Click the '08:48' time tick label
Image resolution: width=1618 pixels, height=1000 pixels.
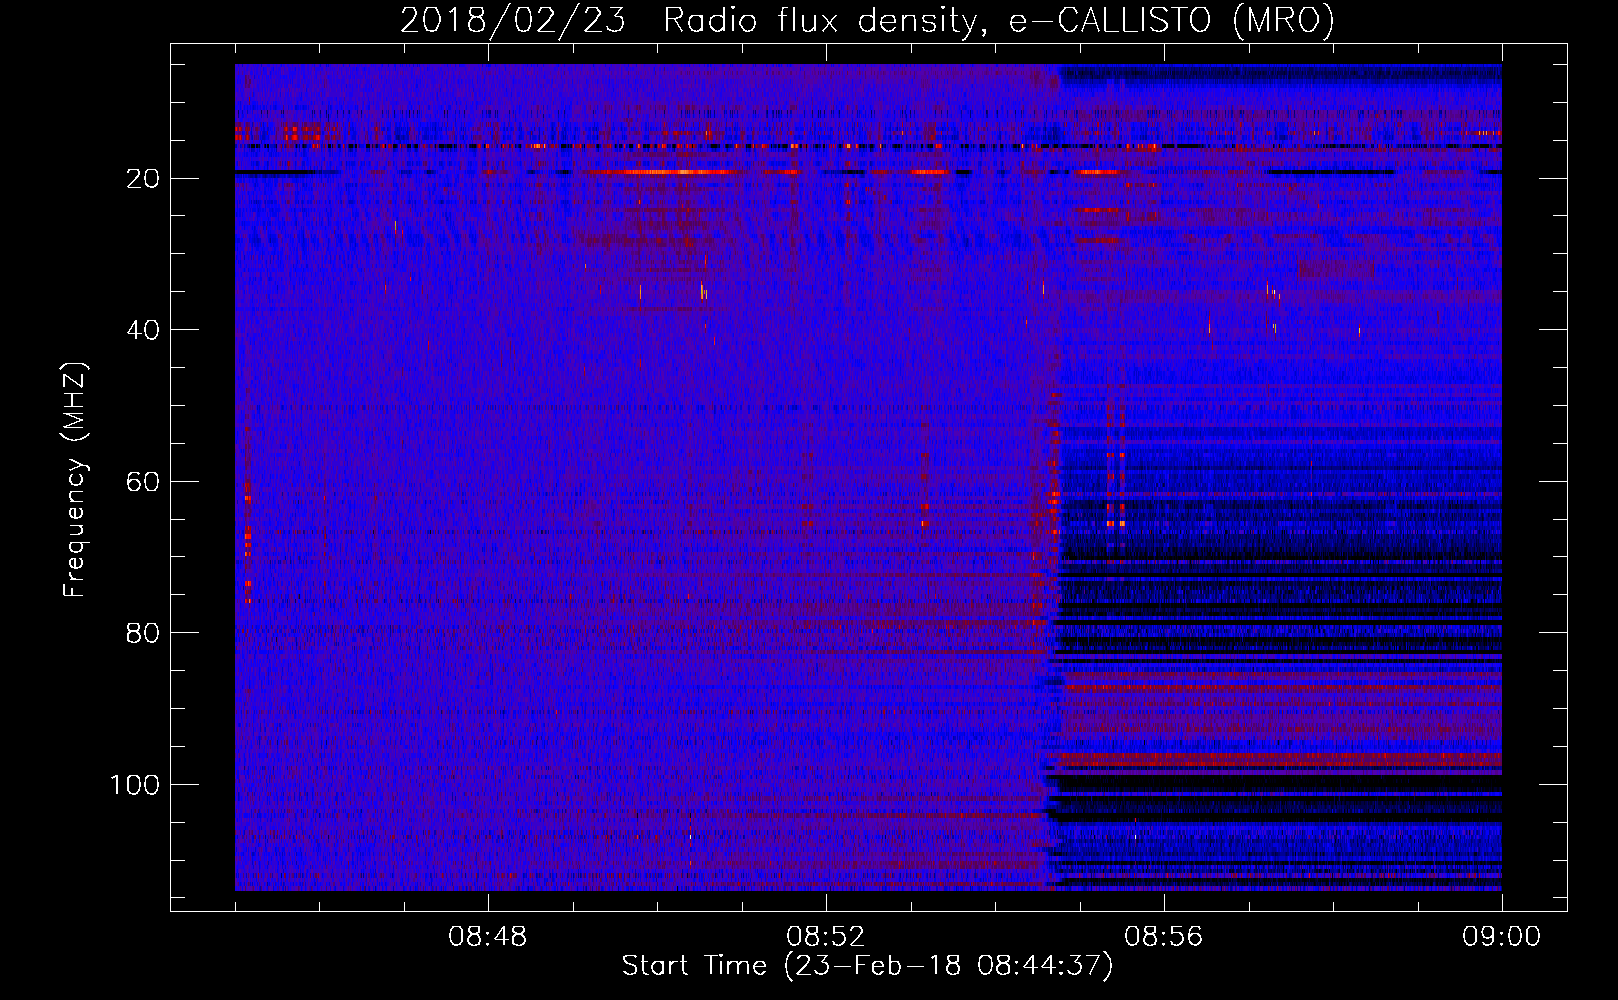(x=487, y=937)
